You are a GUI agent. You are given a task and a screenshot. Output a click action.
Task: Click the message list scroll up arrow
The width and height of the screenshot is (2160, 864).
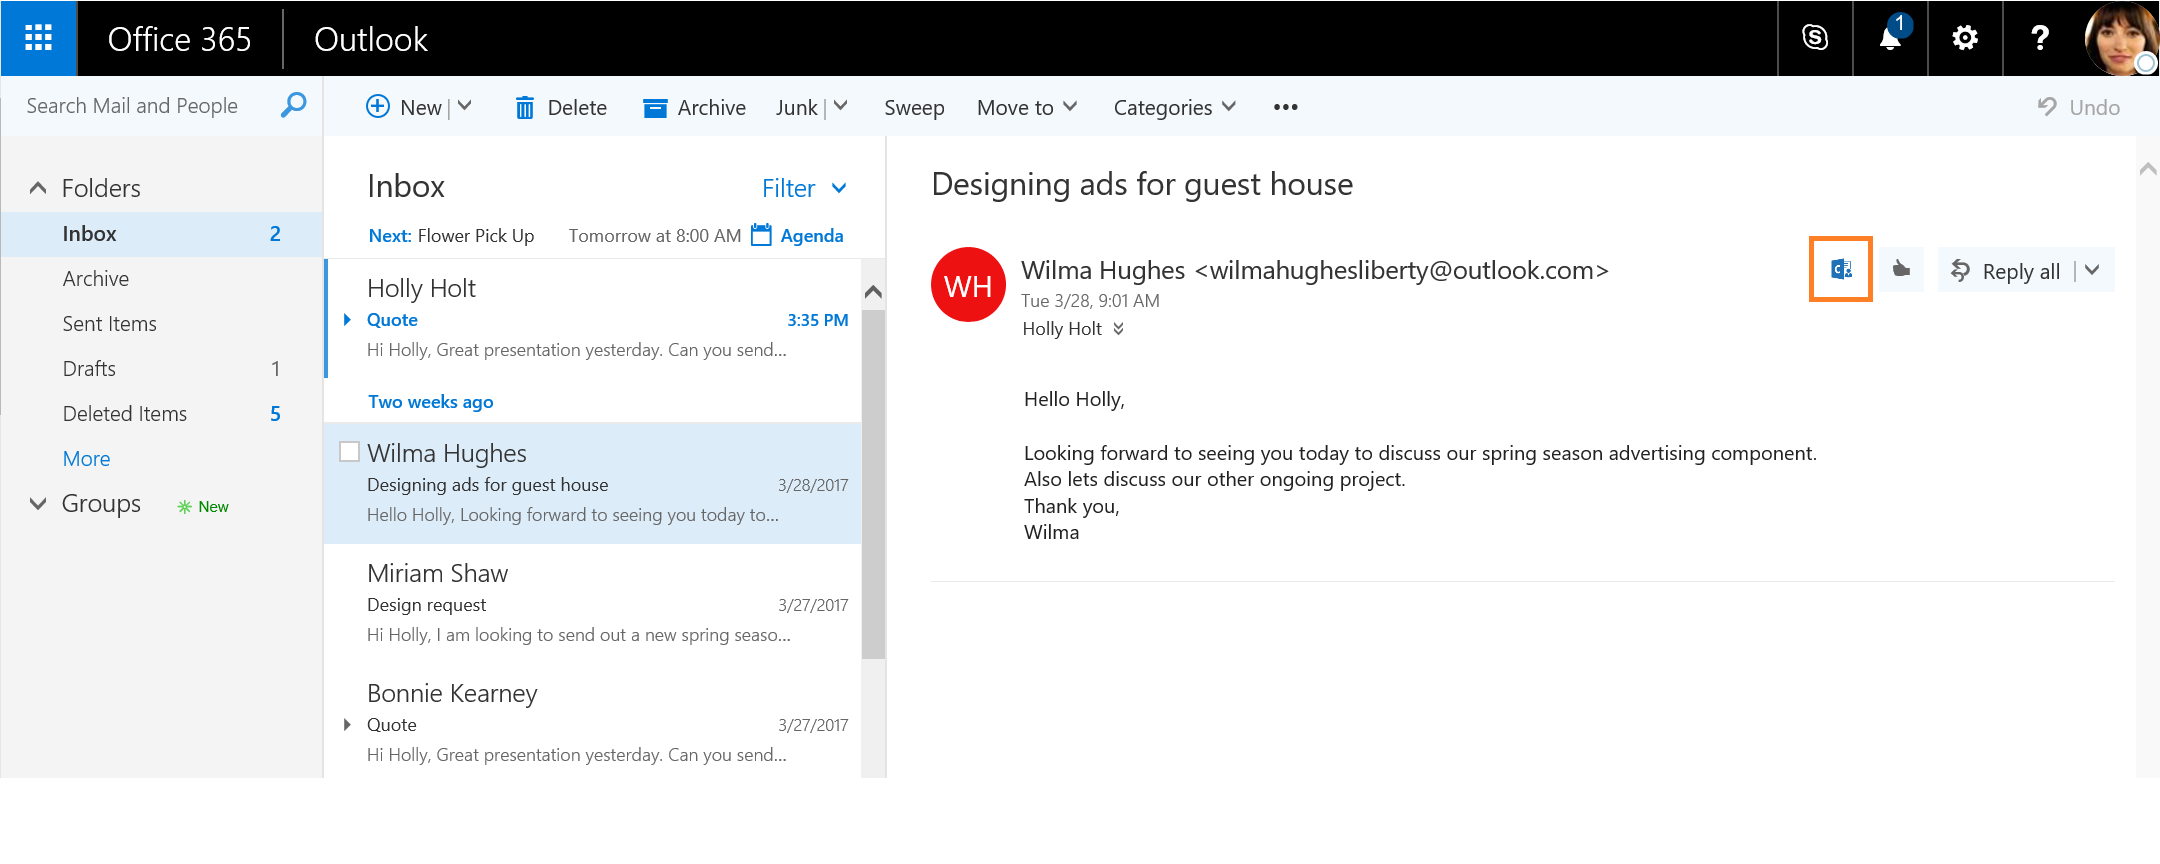(873, 291)
